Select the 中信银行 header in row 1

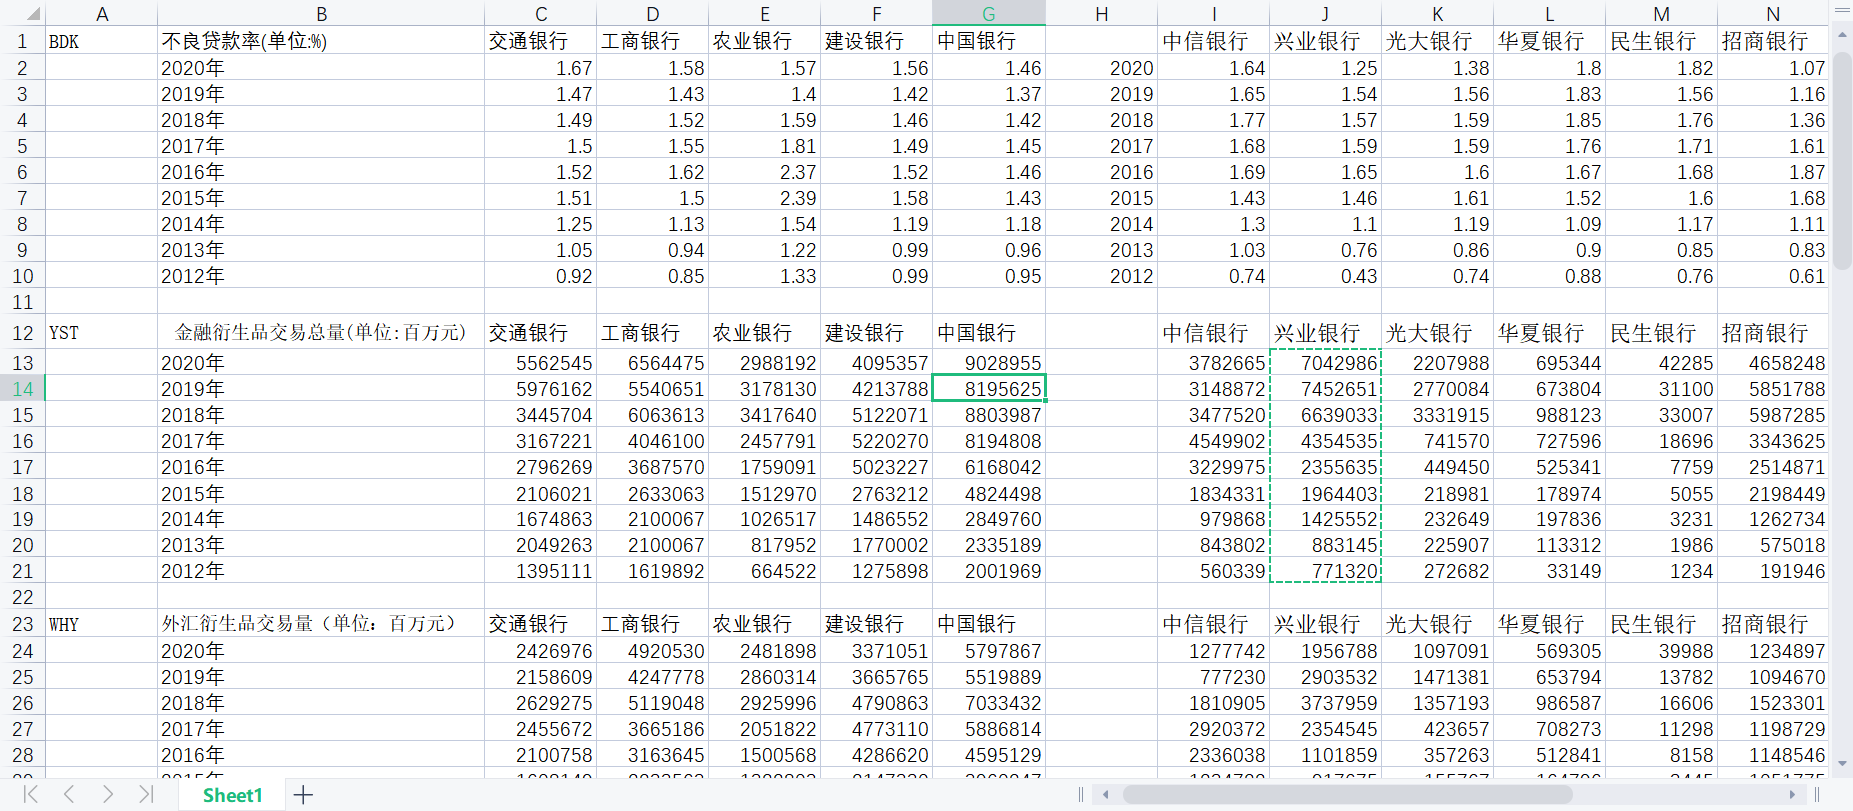pos(1213,41)
